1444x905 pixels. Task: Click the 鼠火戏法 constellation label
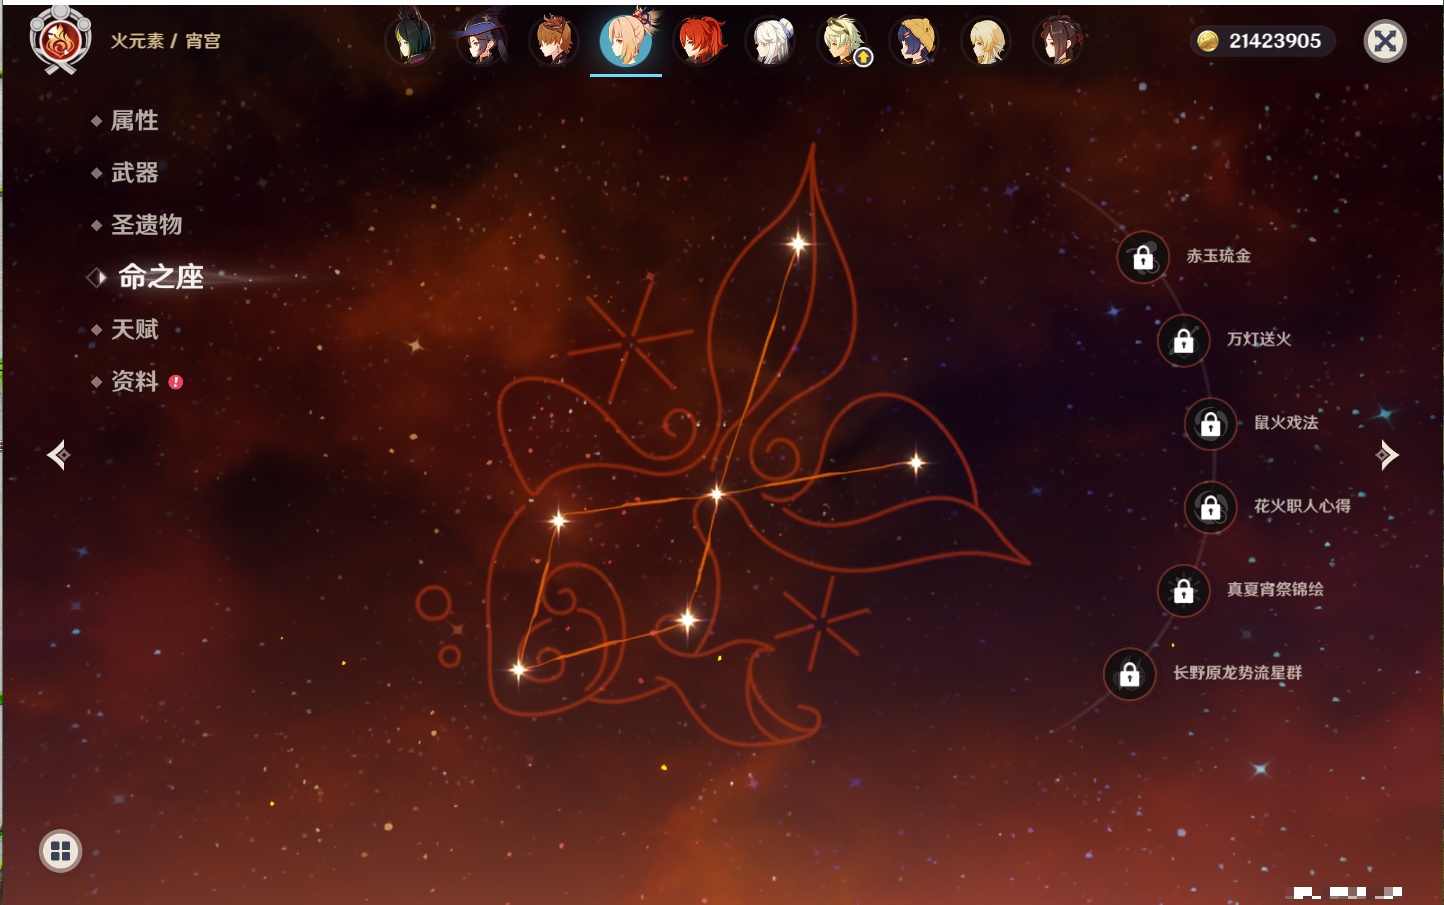coord(1286,423)
